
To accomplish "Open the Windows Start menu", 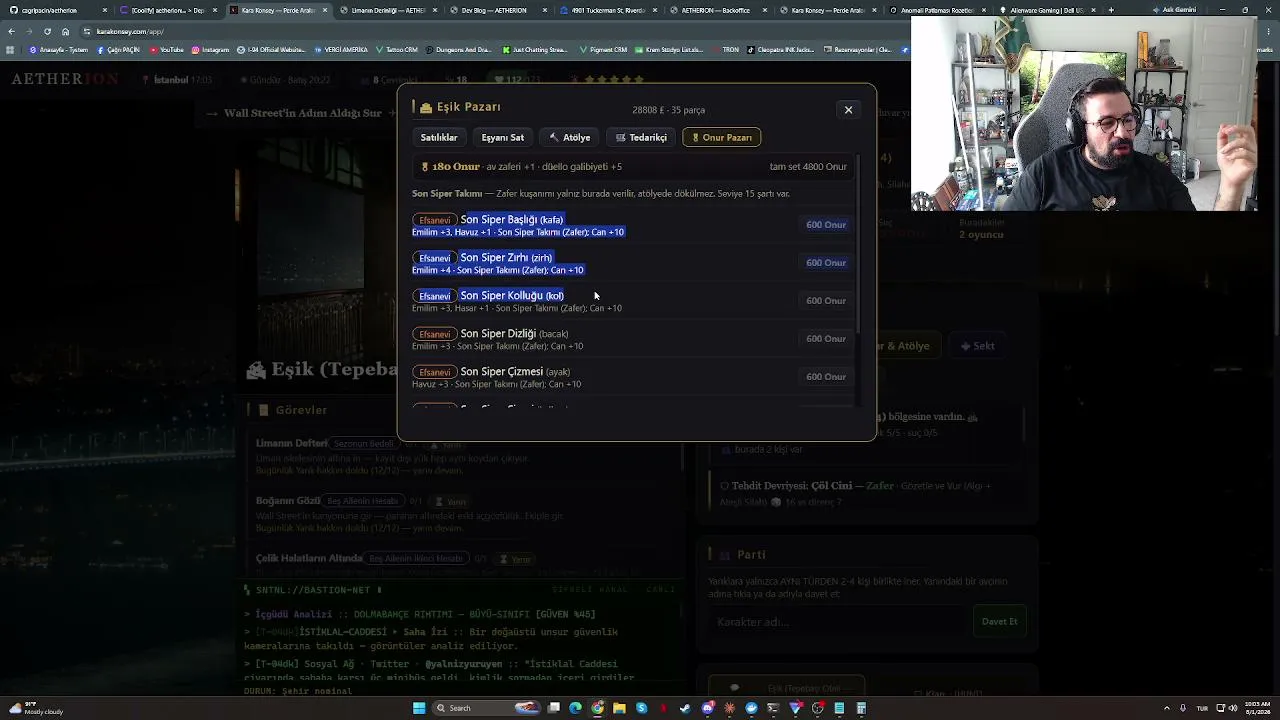I will (419, 708).
